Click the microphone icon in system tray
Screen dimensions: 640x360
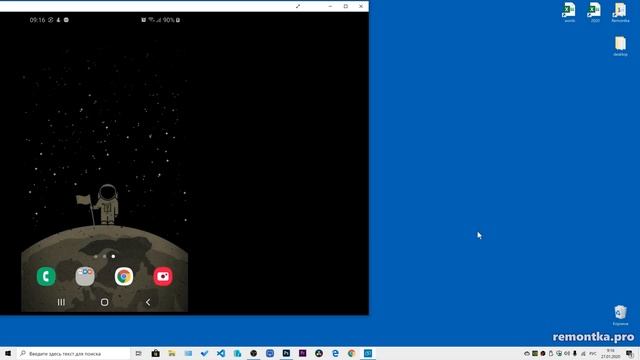pos(575,353)
